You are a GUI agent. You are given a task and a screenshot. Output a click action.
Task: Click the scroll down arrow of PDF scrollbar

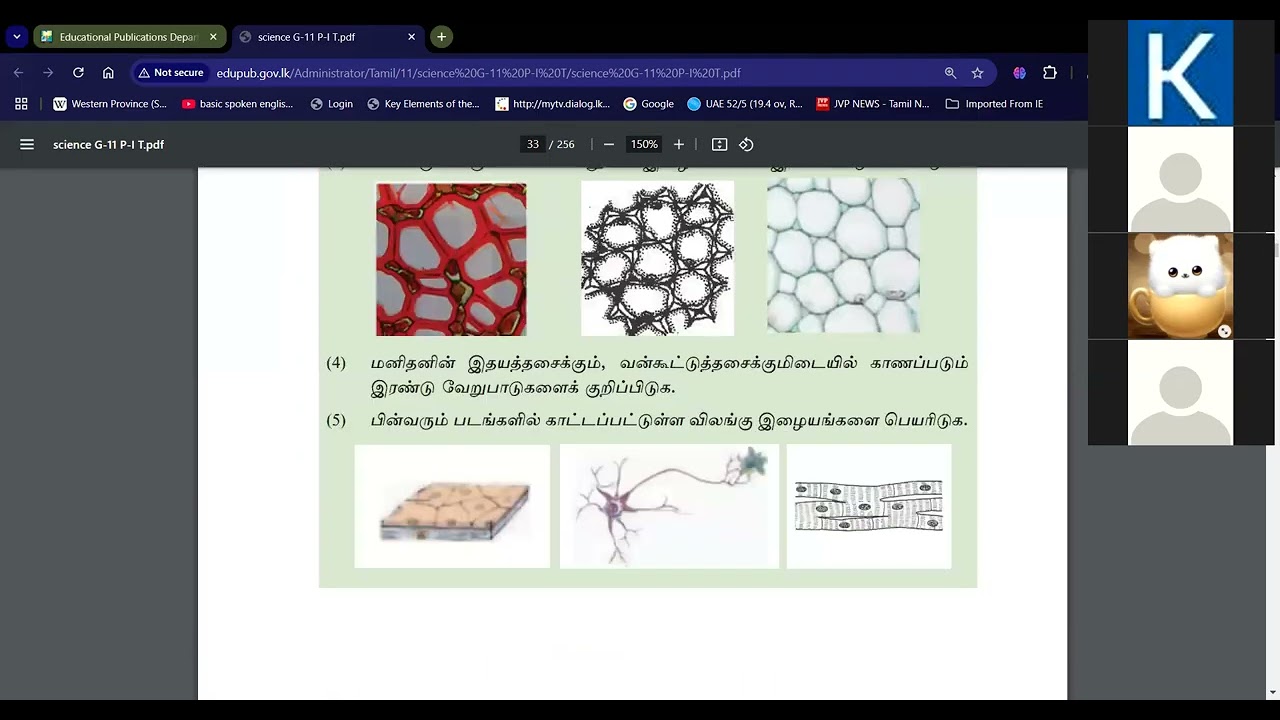pyautogui.click(x=1272, y=692)
